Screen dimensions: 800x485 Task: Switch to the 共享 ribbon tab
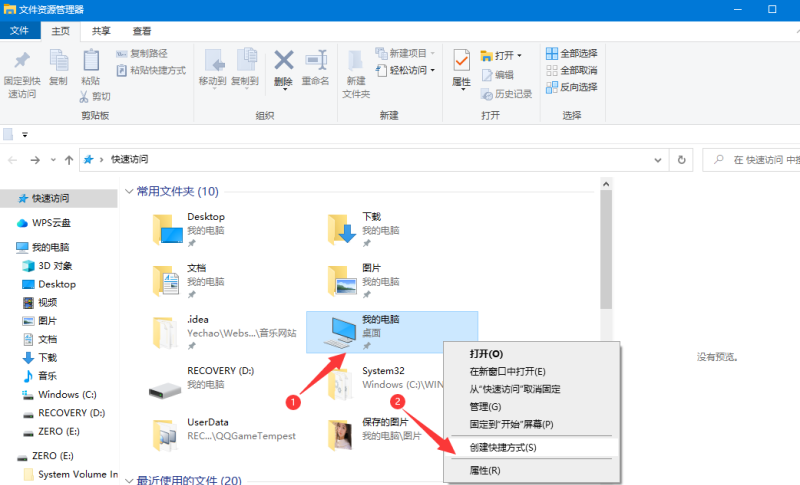pos(101,31)
